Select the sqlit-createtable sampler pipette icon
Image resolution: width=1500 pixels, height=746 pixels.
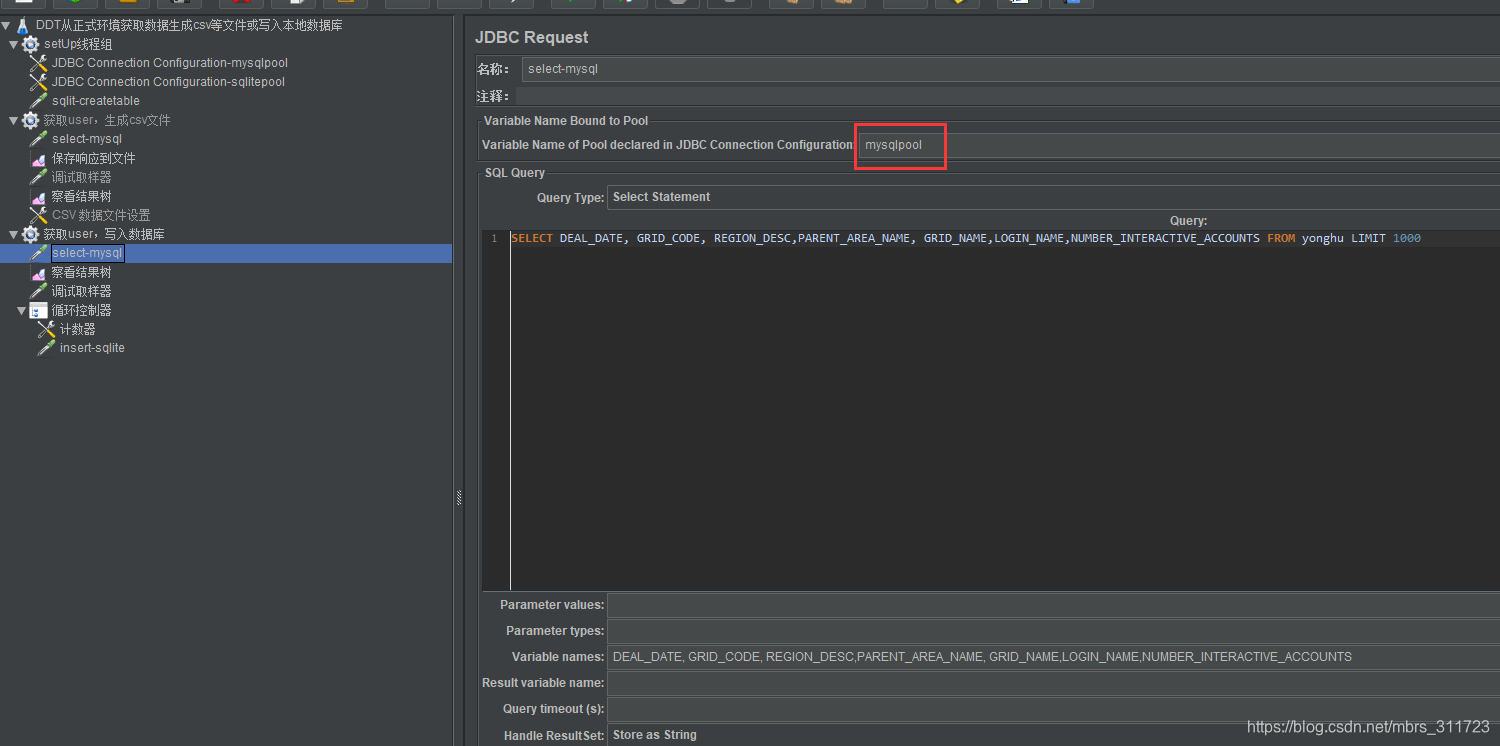39,101
